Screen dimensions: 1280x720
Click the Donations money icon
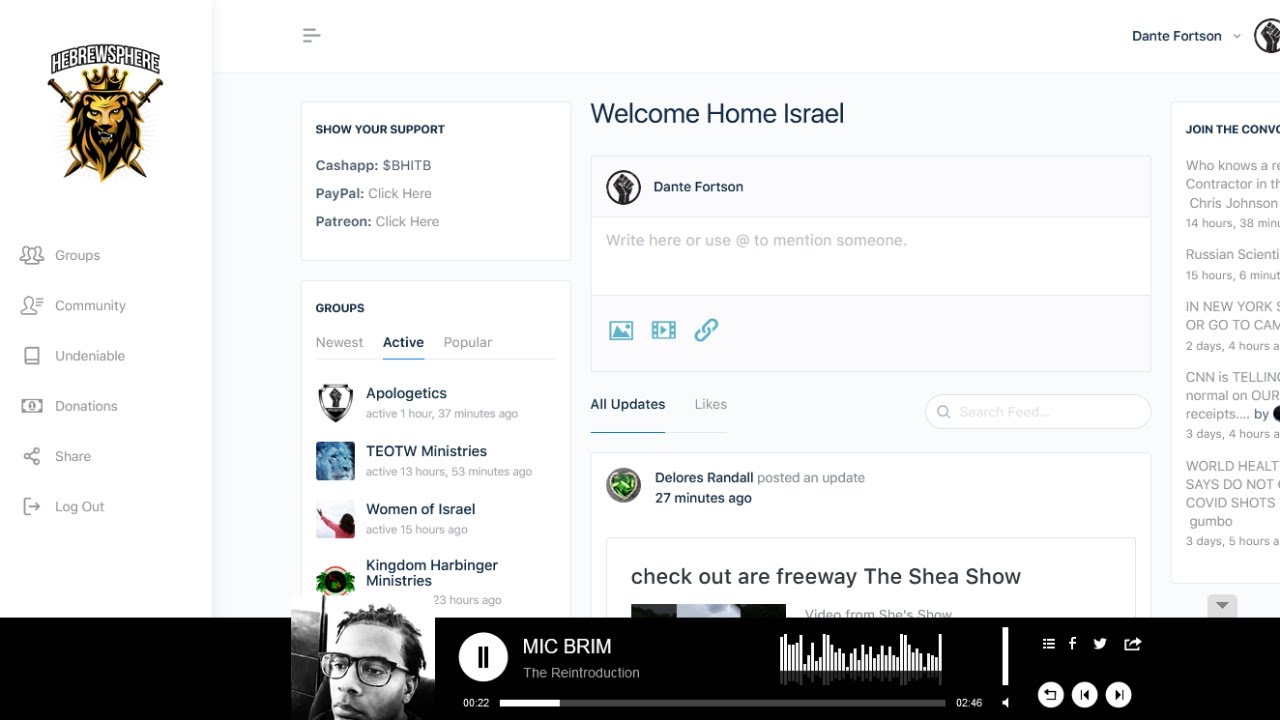point(32,406)
